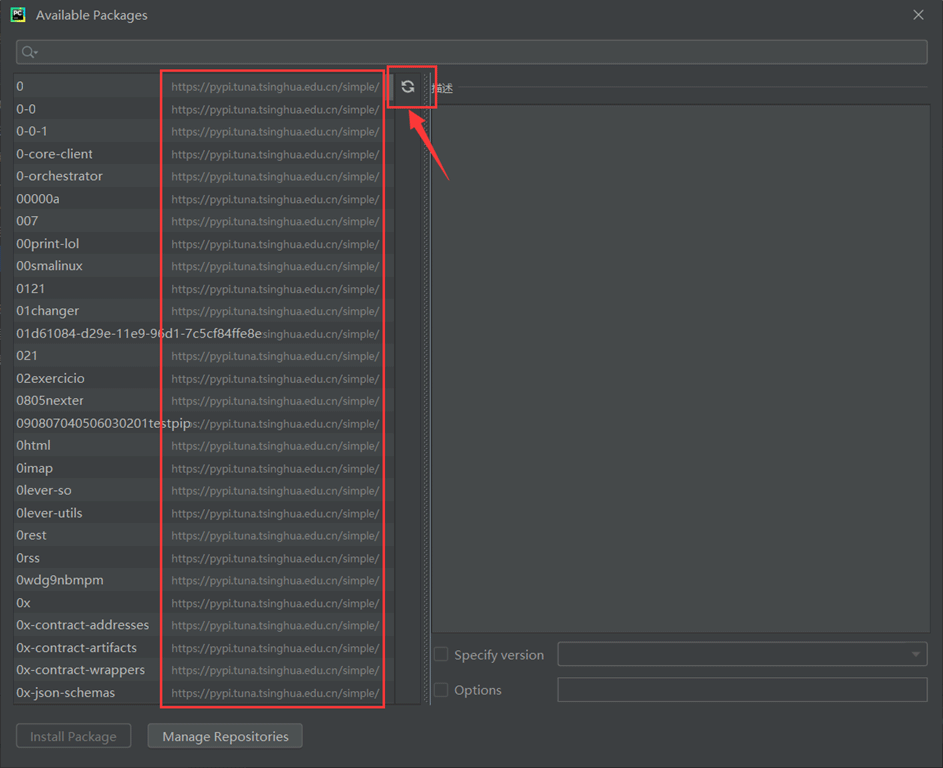This screenshot has height=768, width=943.
Task: Select the 0x-json-schemas package
Action: pyautogui.click(x=66, y=693)
